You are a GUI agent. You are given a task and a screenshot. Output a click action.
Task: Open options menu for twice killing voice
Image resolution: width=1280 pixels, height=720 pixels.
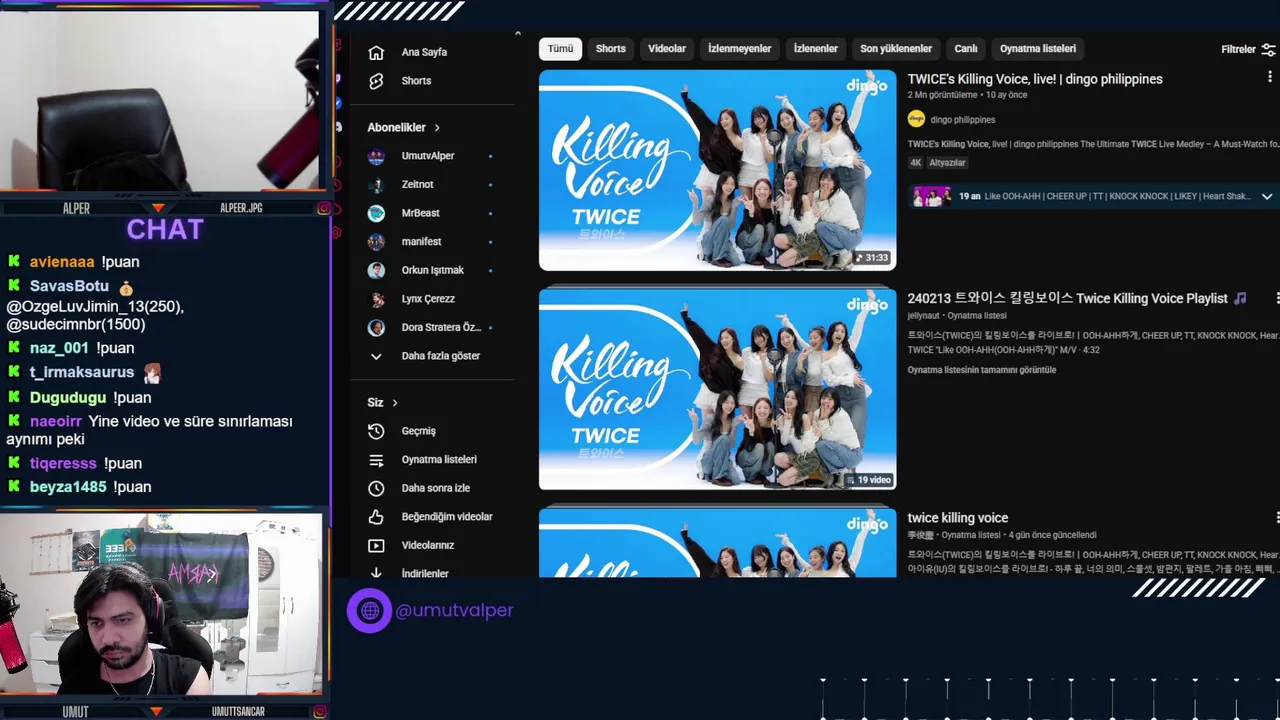point(1277,518)
